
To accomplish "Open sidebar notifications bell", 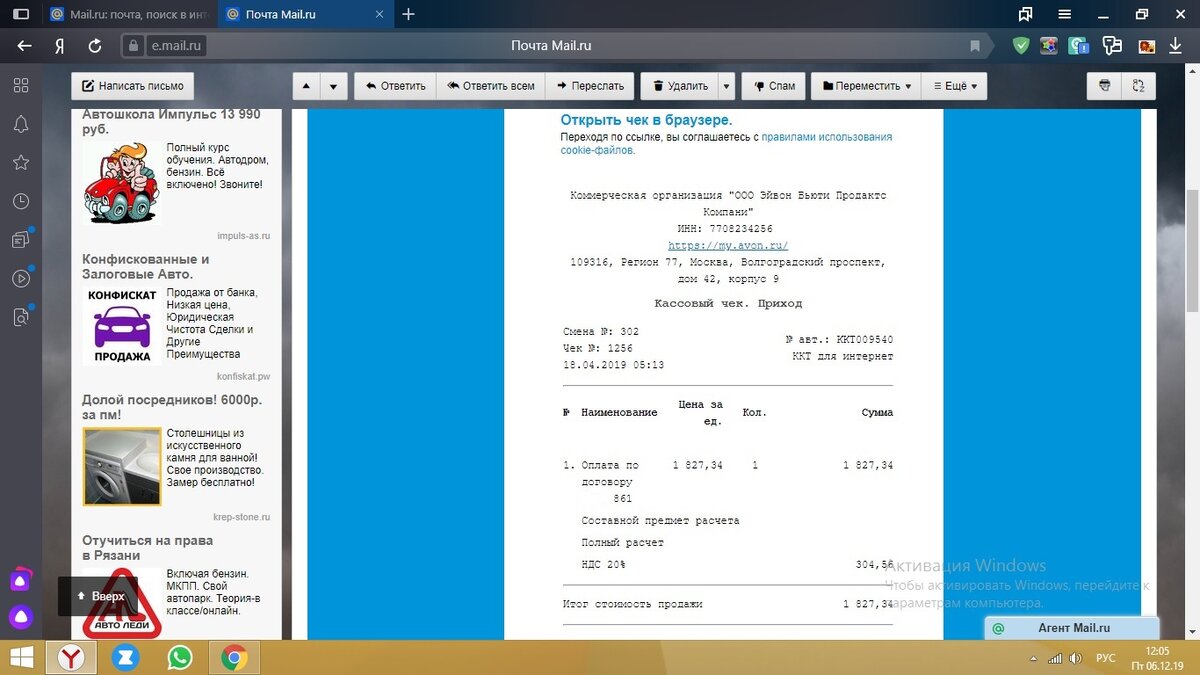I will point(20,124).
